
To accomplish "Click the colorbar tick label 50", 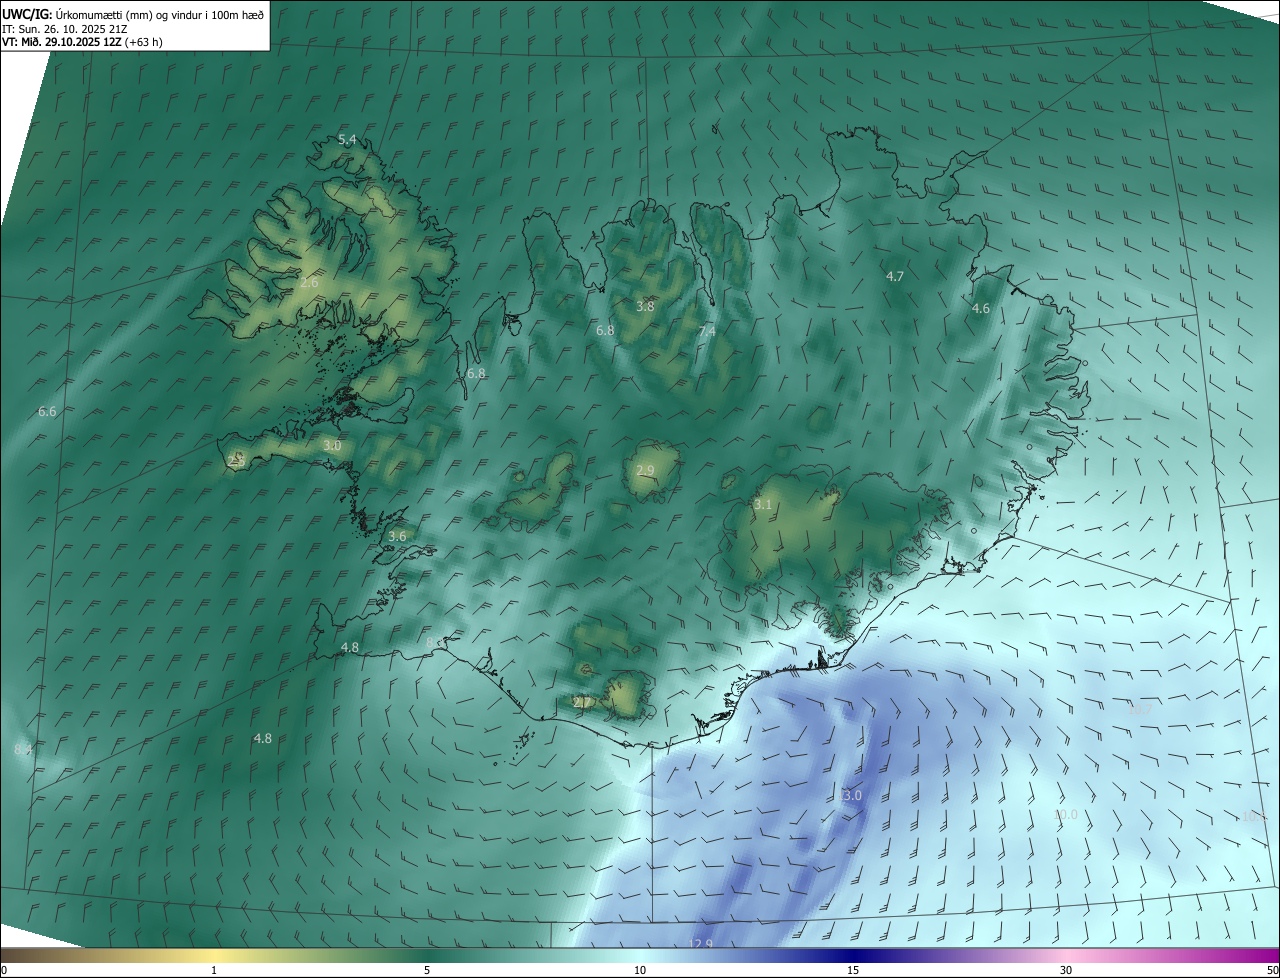I will tap(1272, 970).
